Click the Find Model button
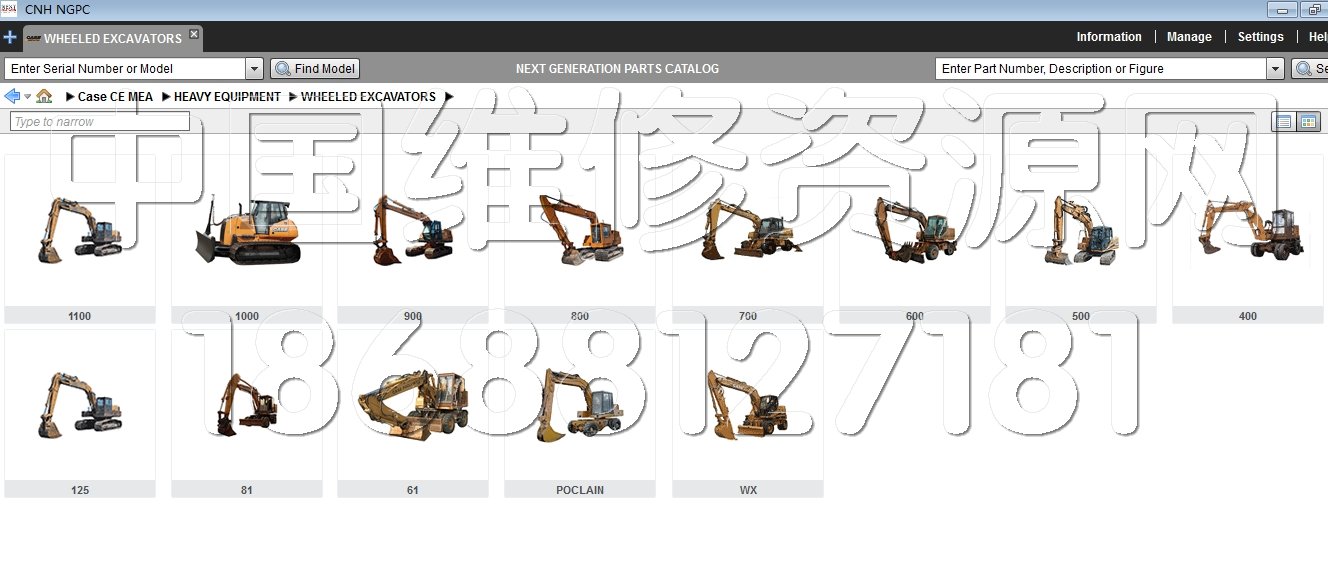Screen dimensions: 1328x580 (315, 69)
